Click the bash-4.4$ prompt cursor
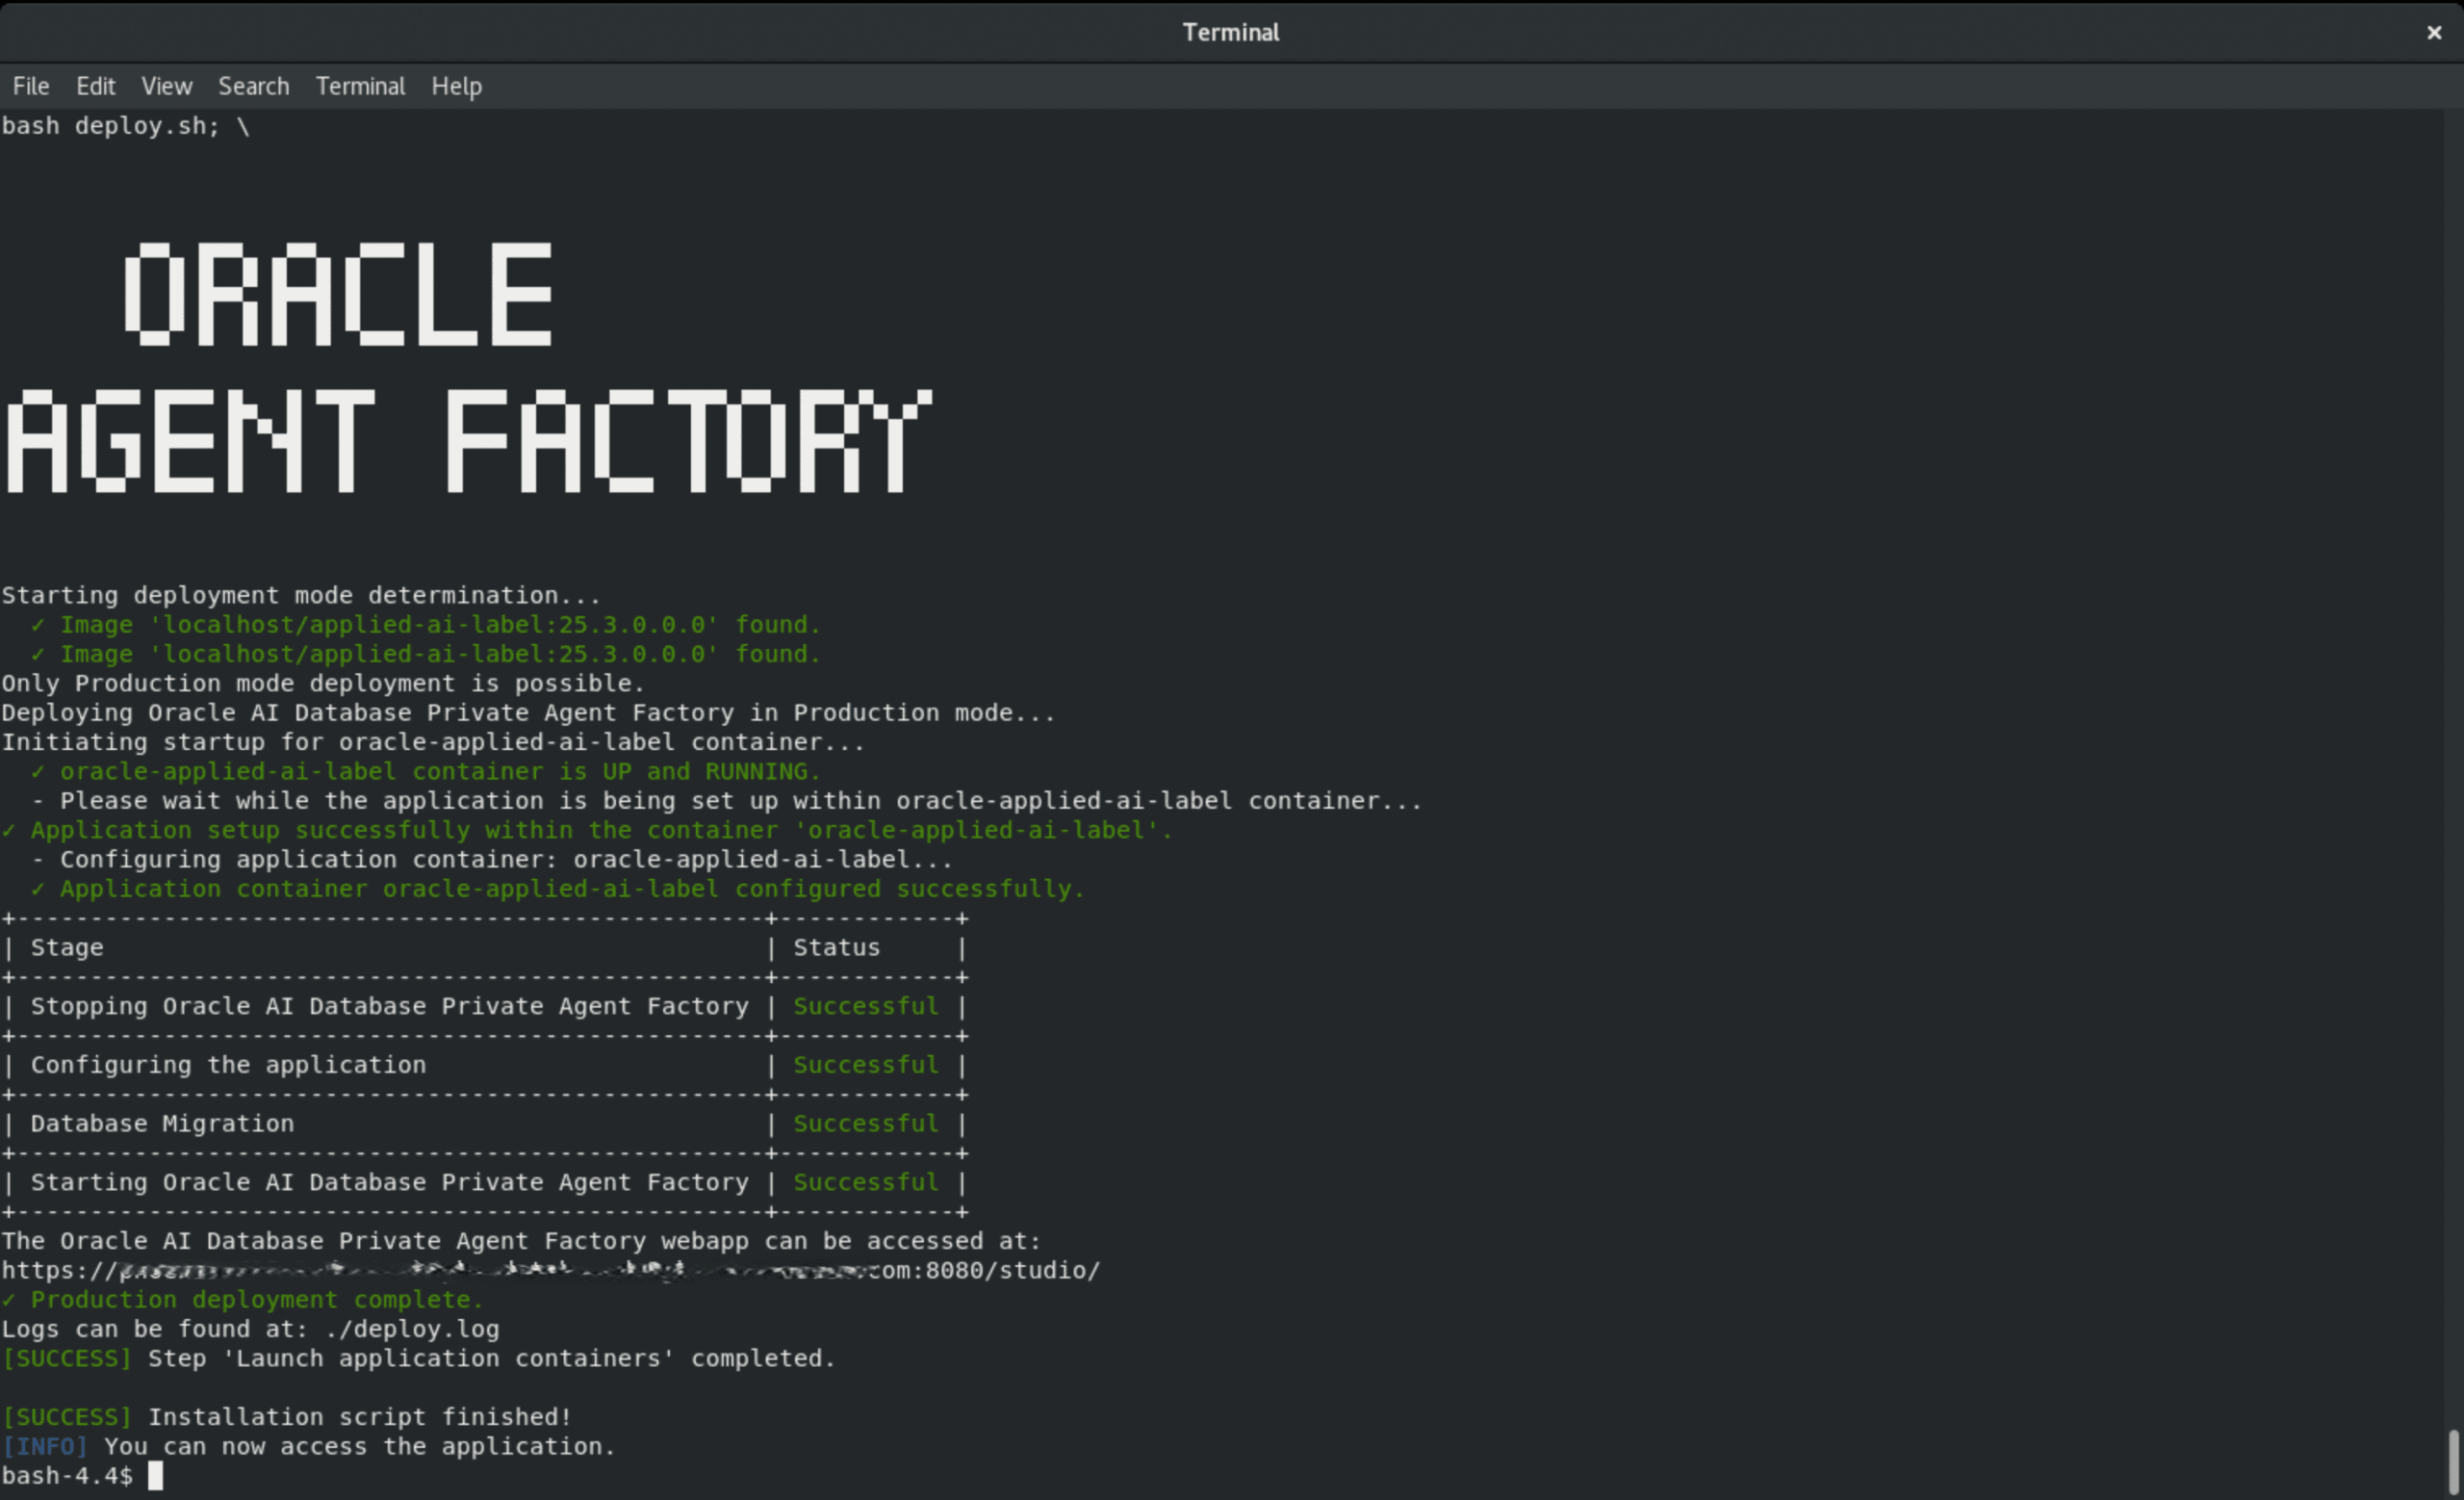The image size is (2464, 1500). click(x=155, y=1476)
